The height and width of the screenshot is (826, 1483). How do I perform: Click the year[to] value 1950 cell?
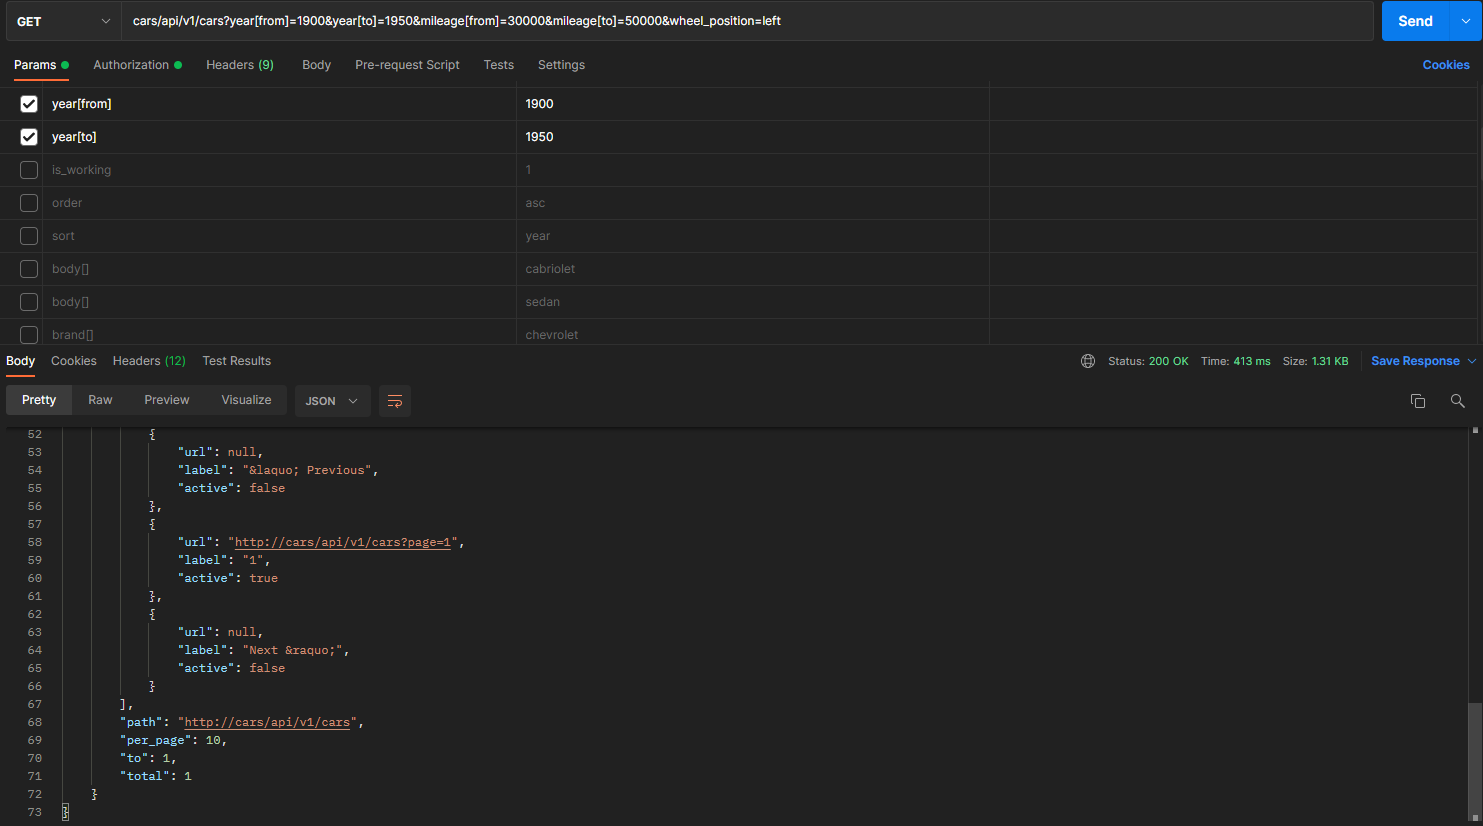tap(752, 137)
